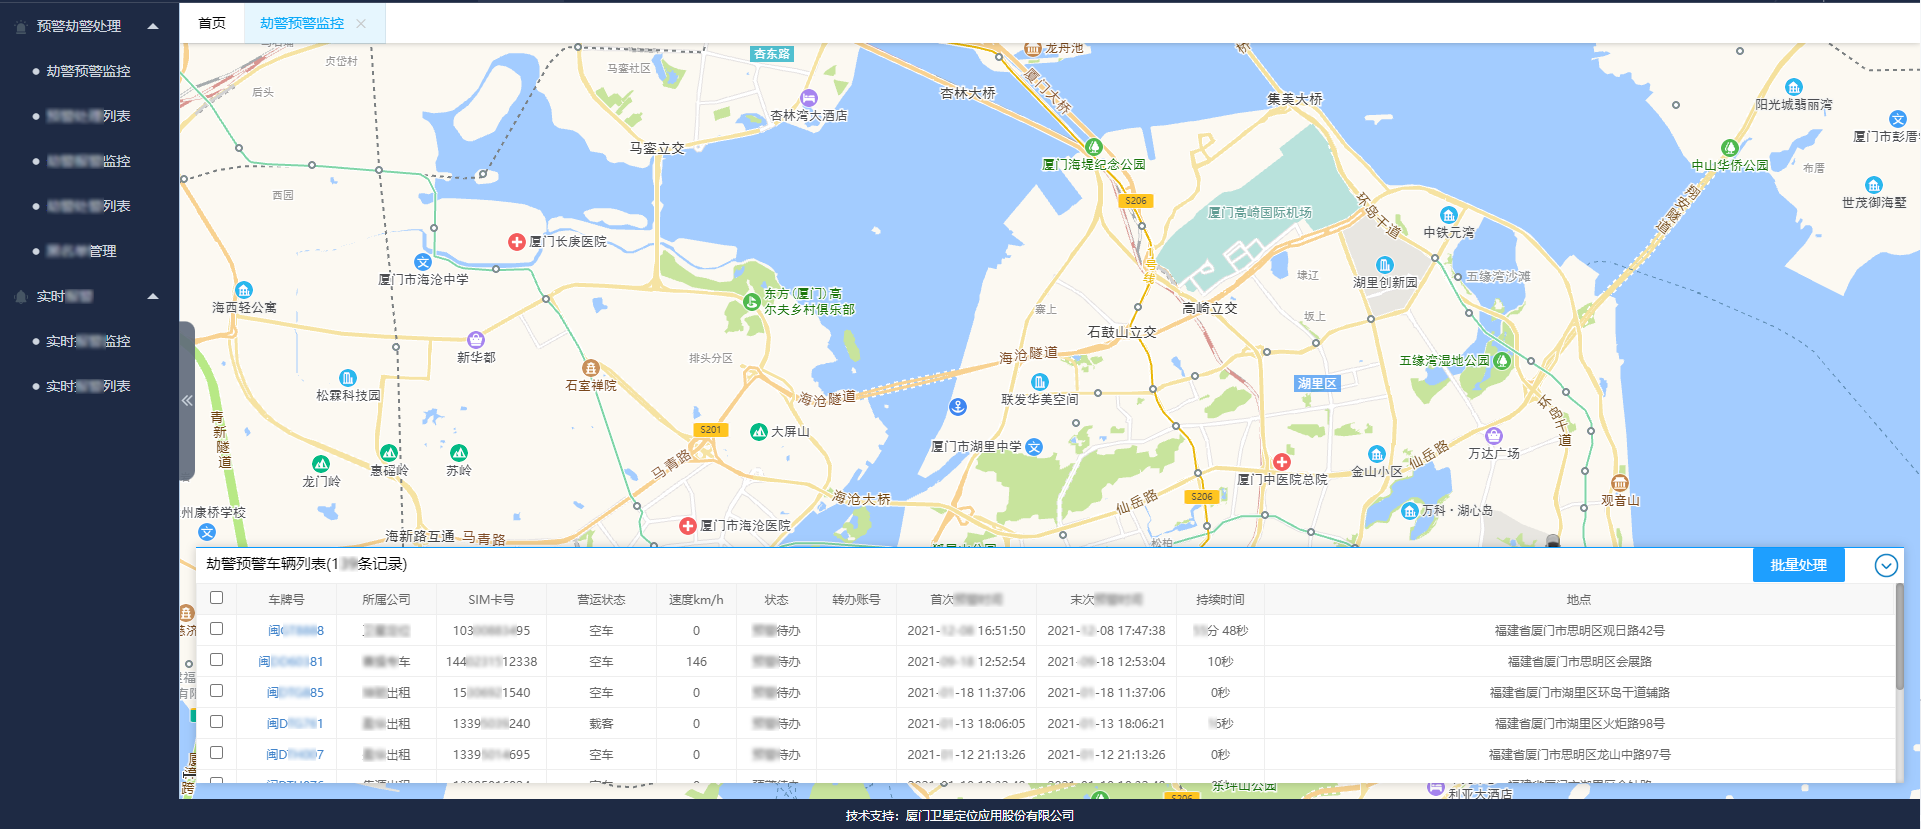The image size is (1921, 829).
Task: Open the license plate link in the first row
Action: [295, 631]
